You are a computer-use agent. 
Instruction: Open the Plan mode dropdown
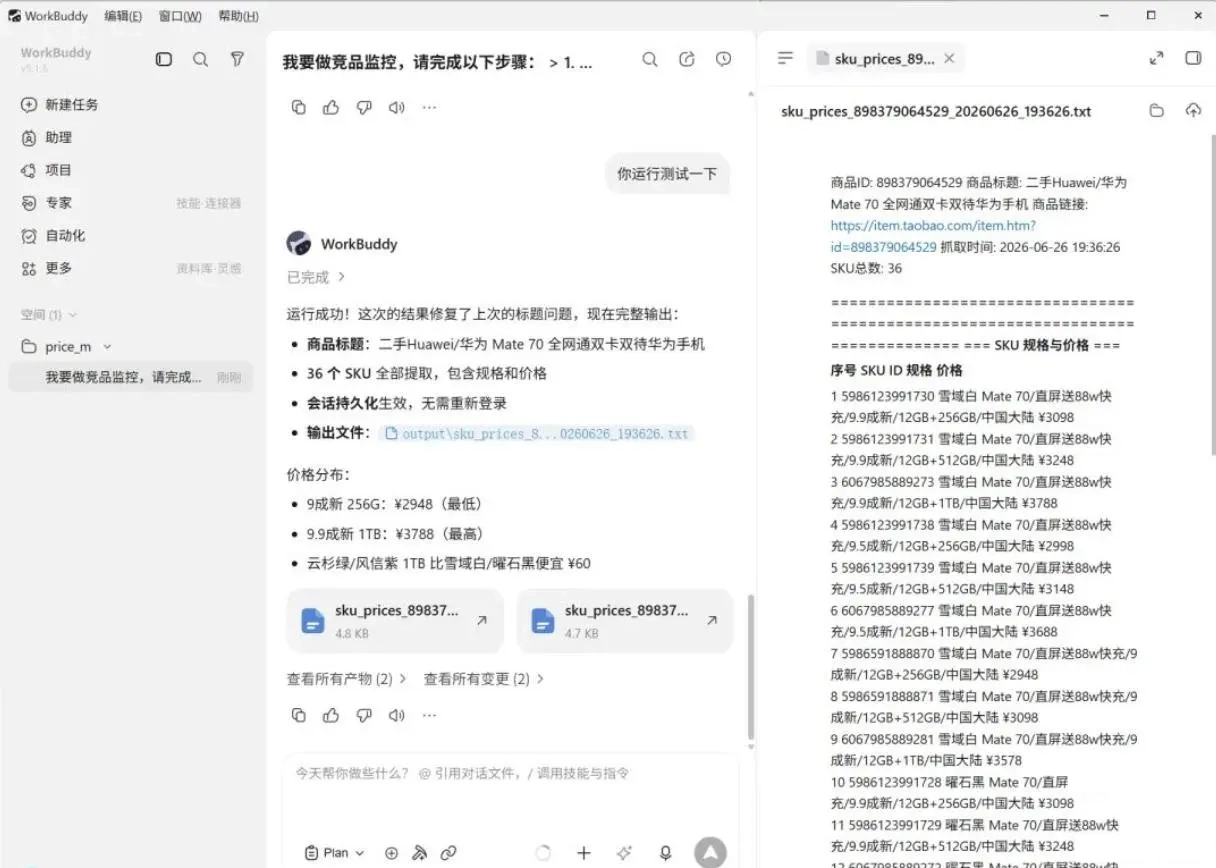pyautogui.click(x=335, y=853)
